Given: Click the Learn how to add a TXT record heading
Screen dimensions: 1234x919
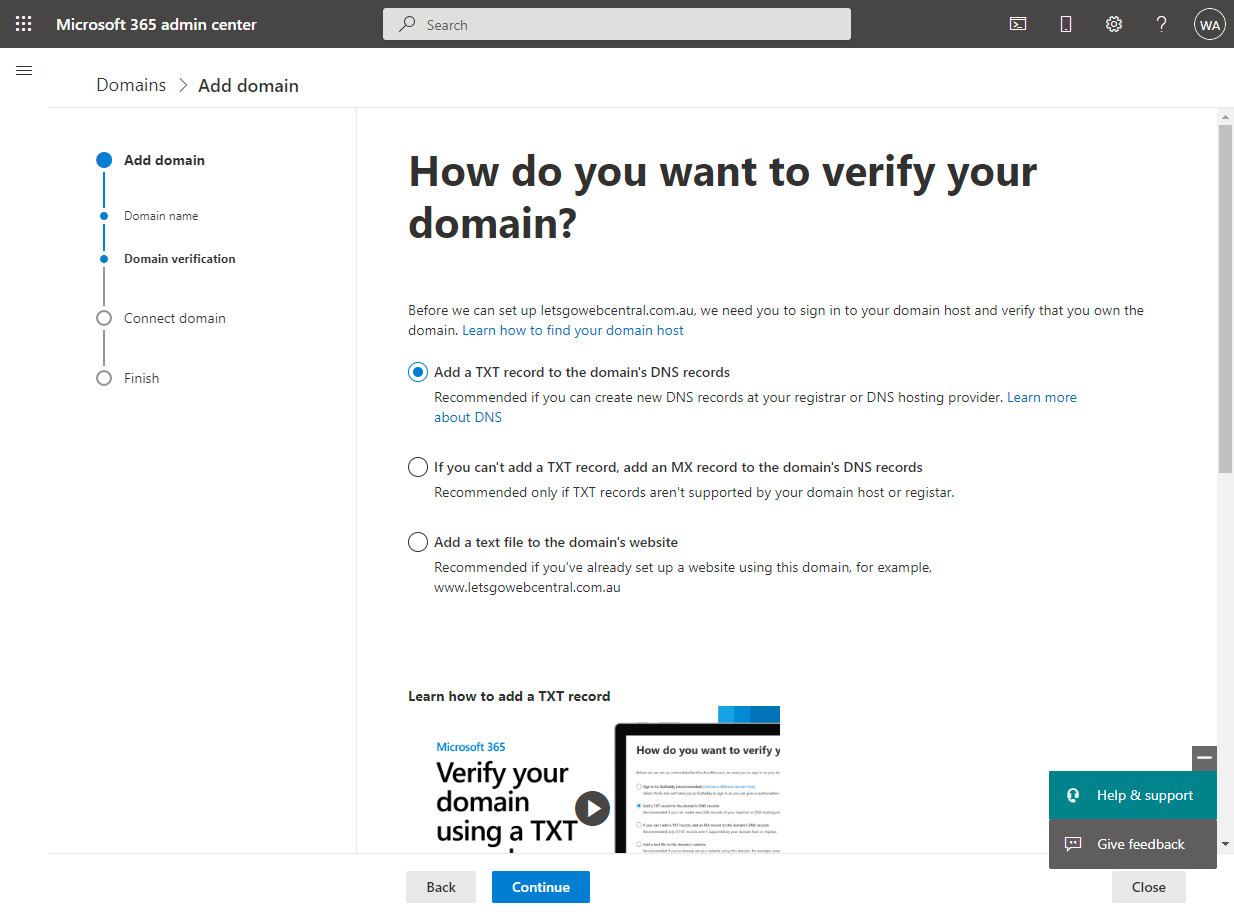Looking at the screenshot, I should click(509, 696).
